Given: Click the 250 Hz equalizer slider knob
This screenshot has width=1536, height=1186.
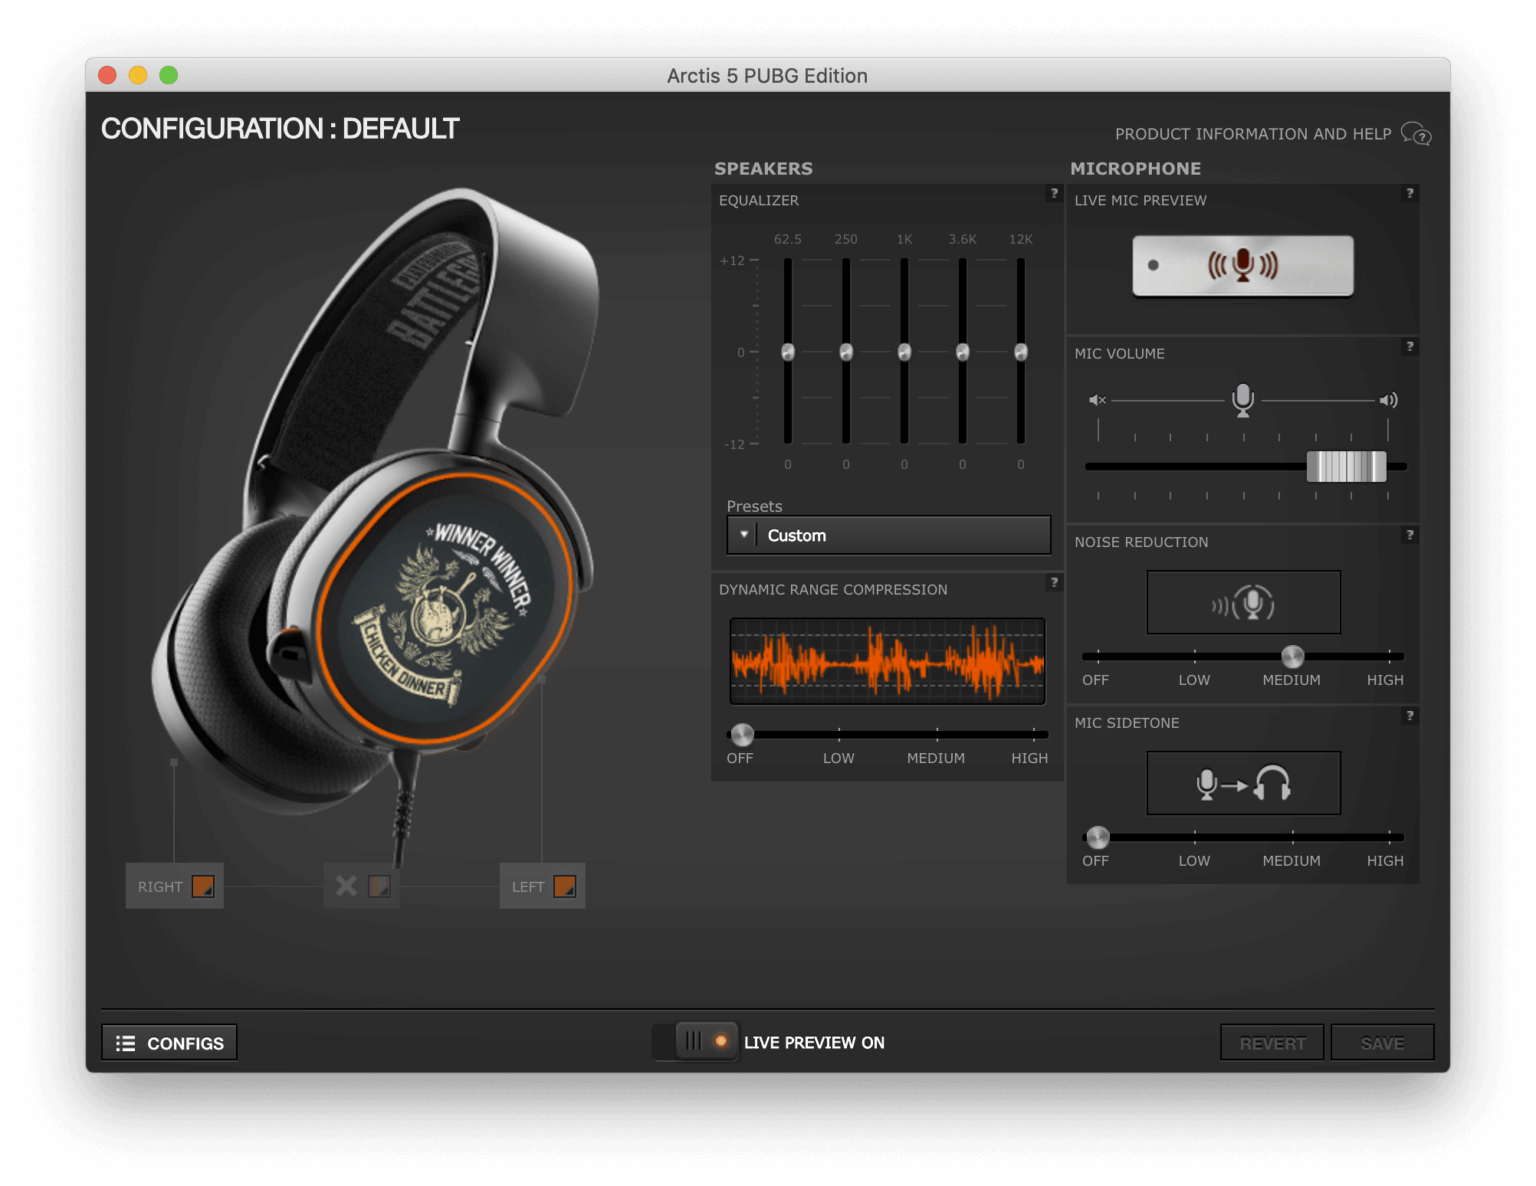Looking at the screenshot, I should [x=846, y=352].
